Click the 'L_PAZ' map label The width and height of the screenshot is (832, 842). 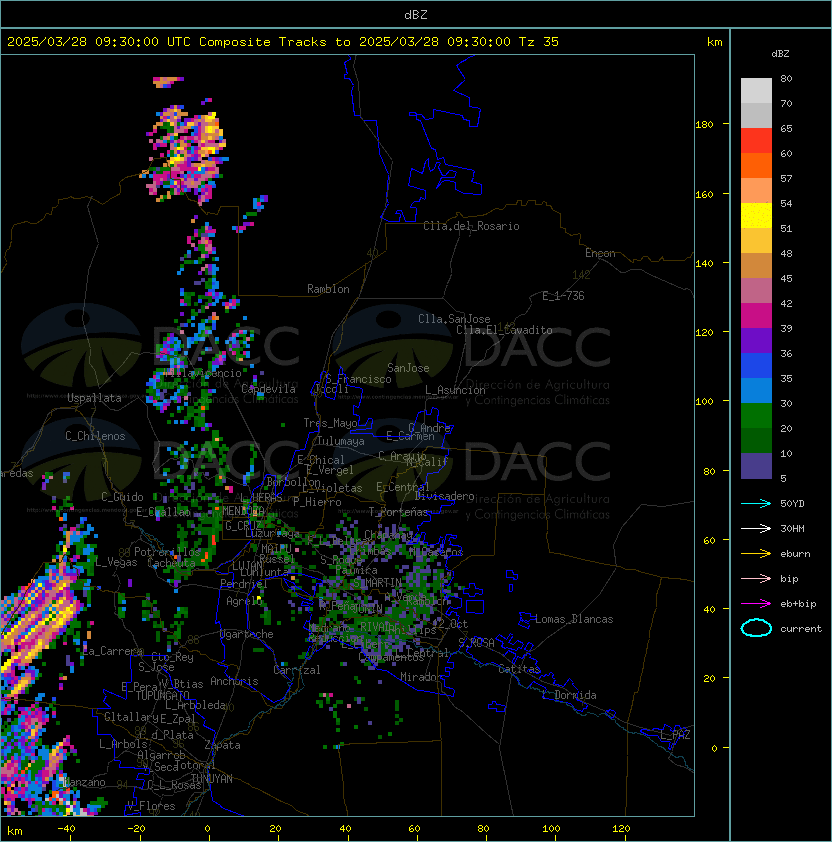click(x=675, y=735)
